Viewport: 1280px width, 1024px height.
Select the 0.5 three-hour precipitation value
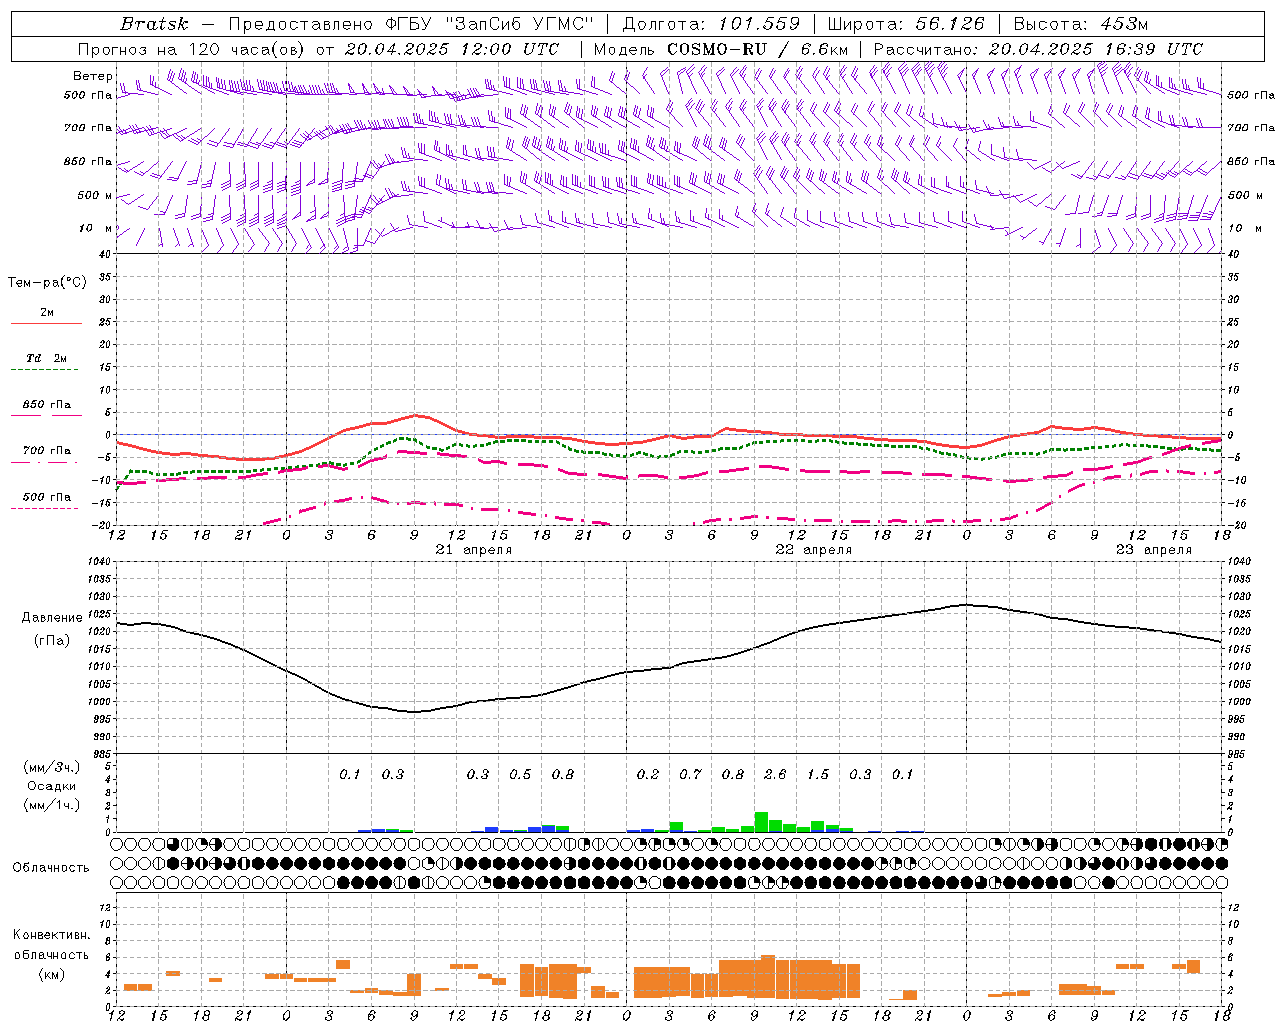[520, 774]
